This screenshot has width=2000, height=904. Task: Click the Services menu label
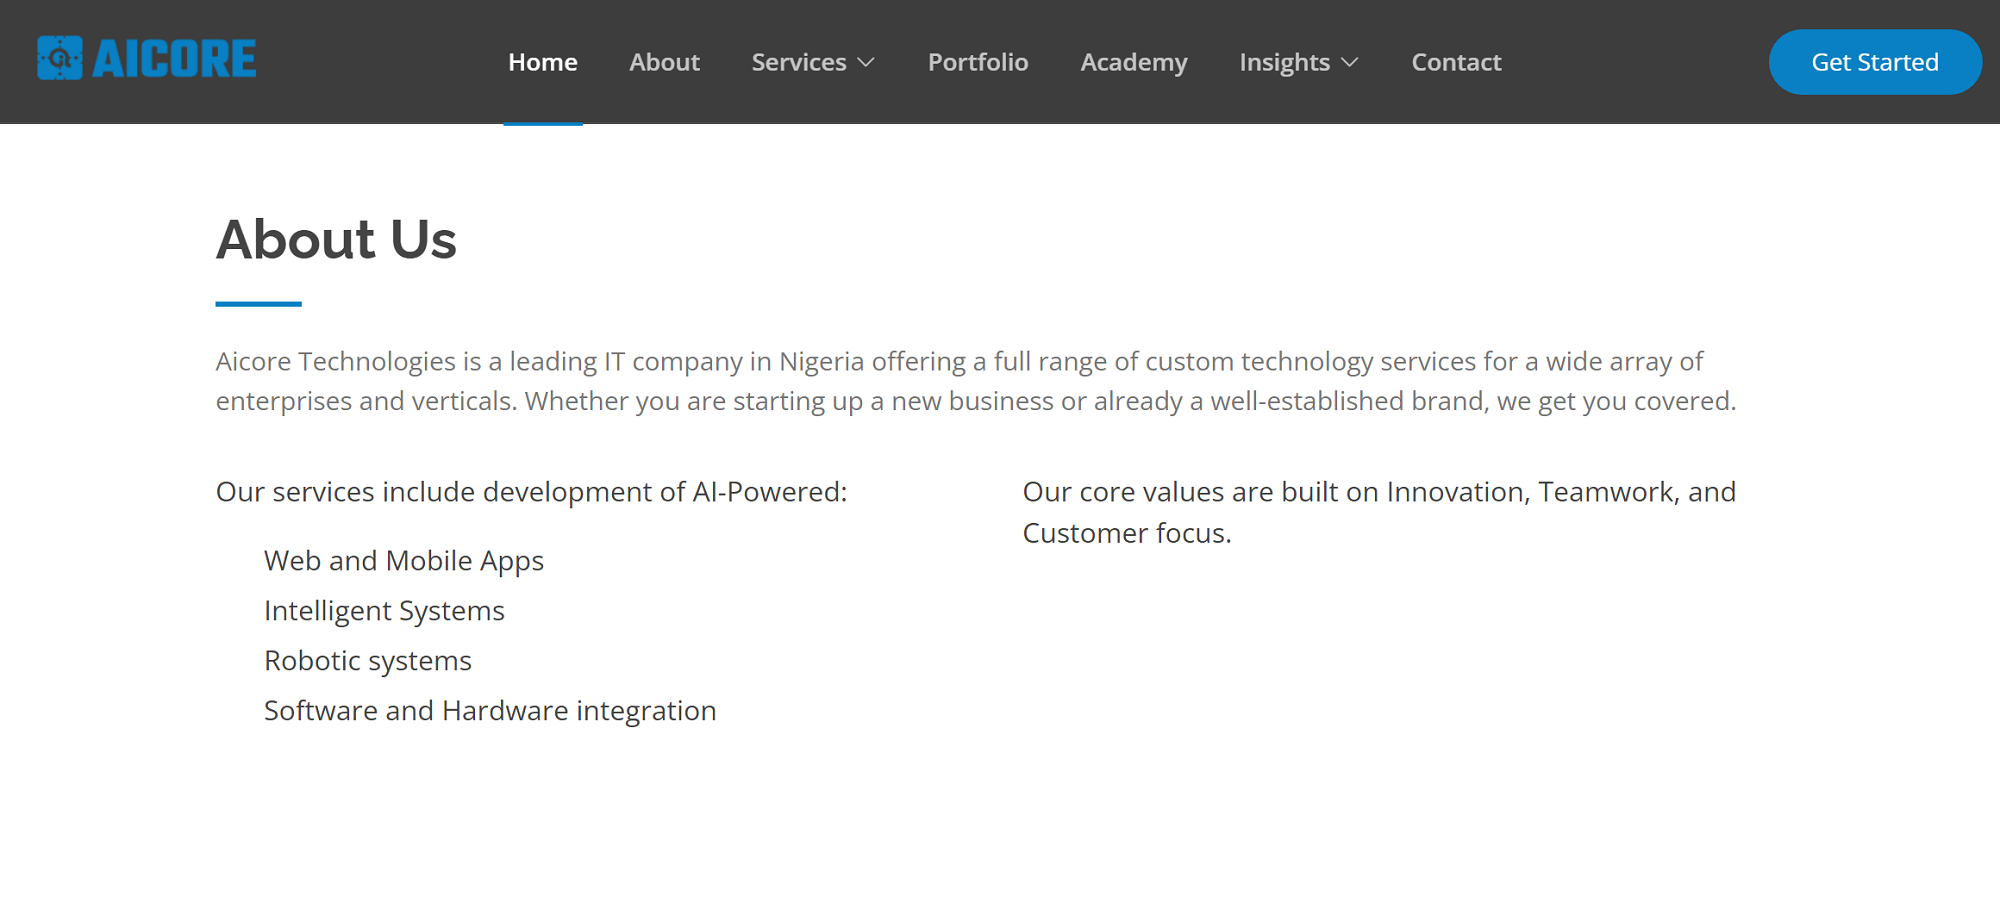coord(798,62)
